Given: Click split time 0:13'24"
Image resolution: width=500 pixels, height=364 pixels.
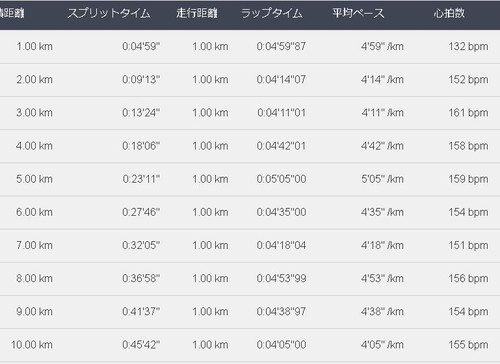Looking at the screenshot, I should pyautogui.click(x=141, y=113).
